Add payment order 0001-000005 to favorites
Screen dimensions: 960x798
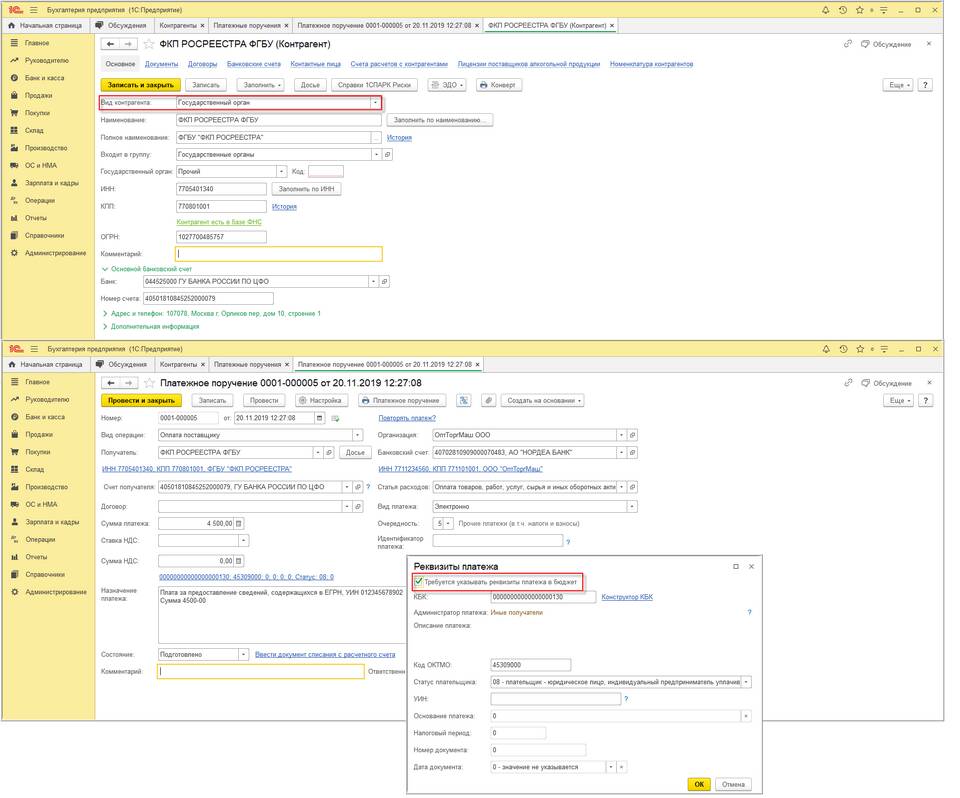tap(149, 383)
